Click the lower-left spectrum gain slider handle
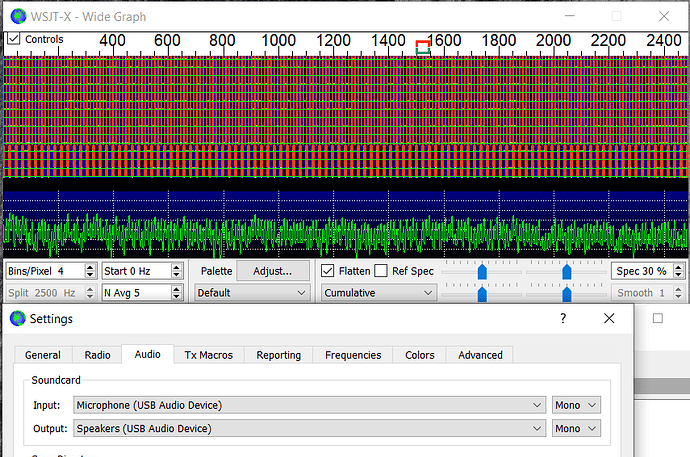The width and height of the screenshot is (690, 457). click(482, 294)
